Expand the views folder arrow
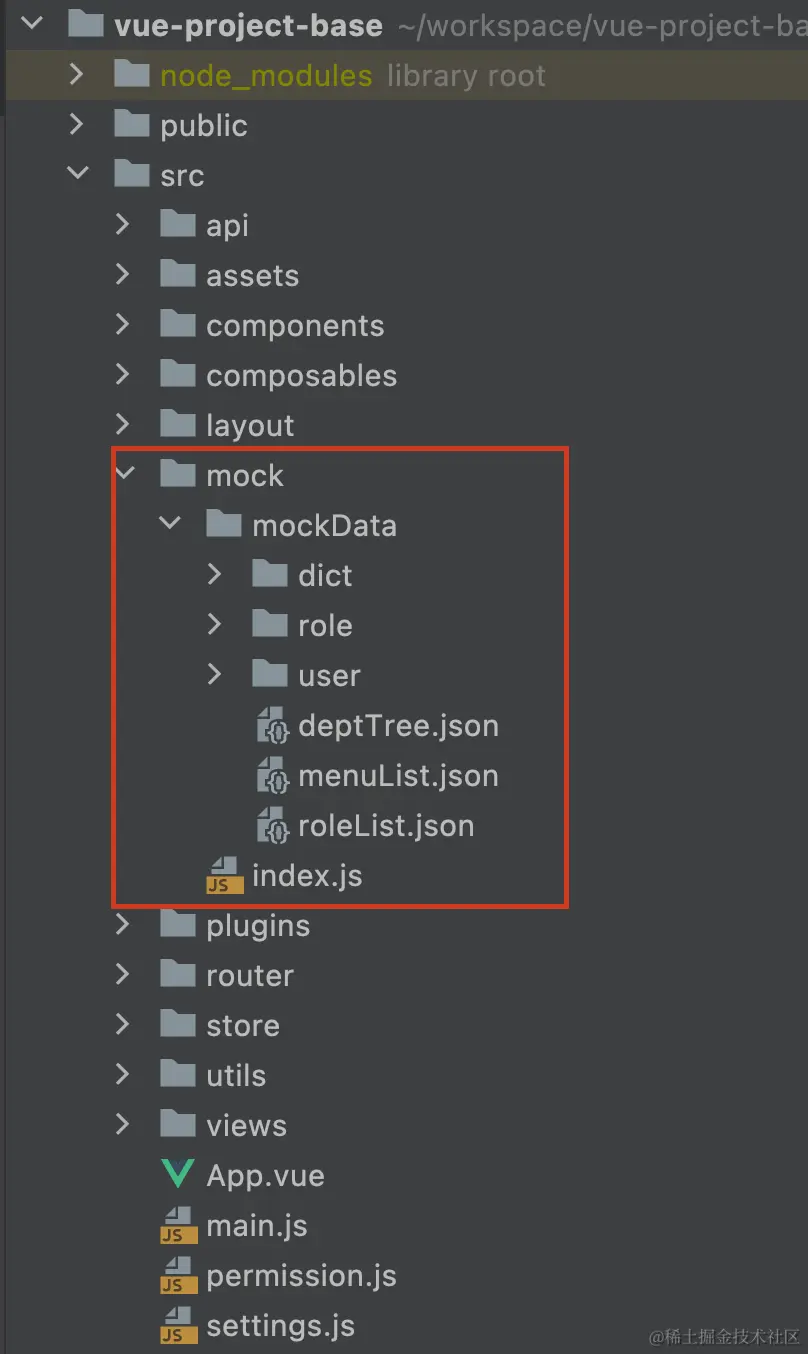 [124, 1125]
